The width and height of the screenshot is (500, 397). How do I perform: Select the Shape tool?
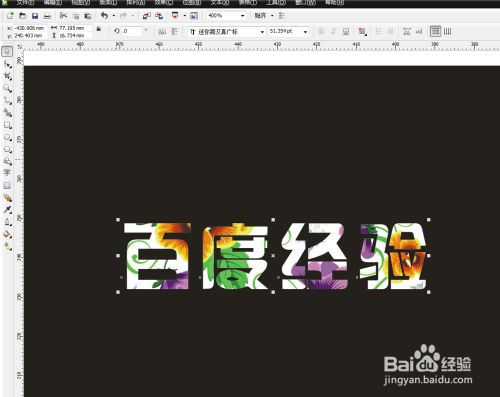(x=7, y=64)
